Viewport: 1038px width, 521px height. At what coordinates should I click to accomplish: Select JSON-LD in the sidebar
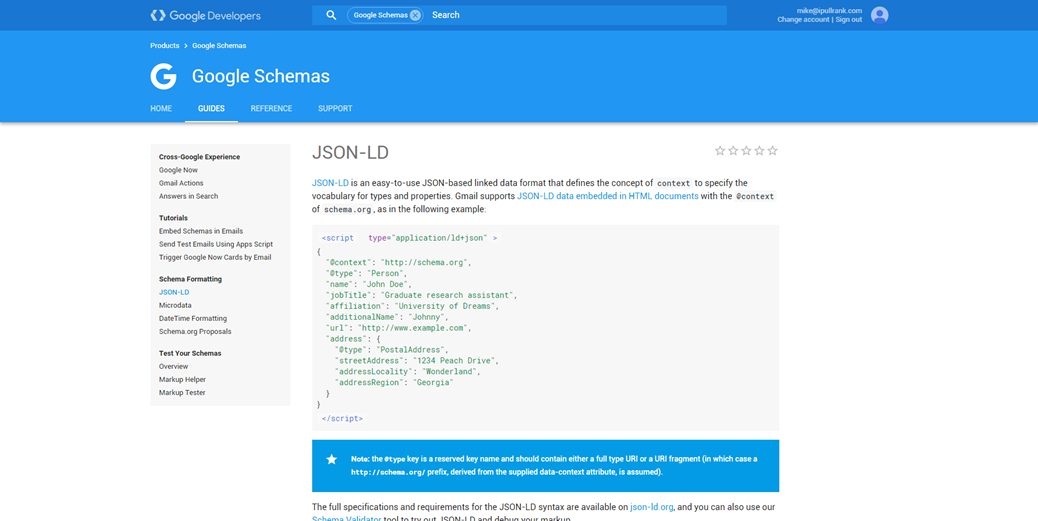(174, 293)
